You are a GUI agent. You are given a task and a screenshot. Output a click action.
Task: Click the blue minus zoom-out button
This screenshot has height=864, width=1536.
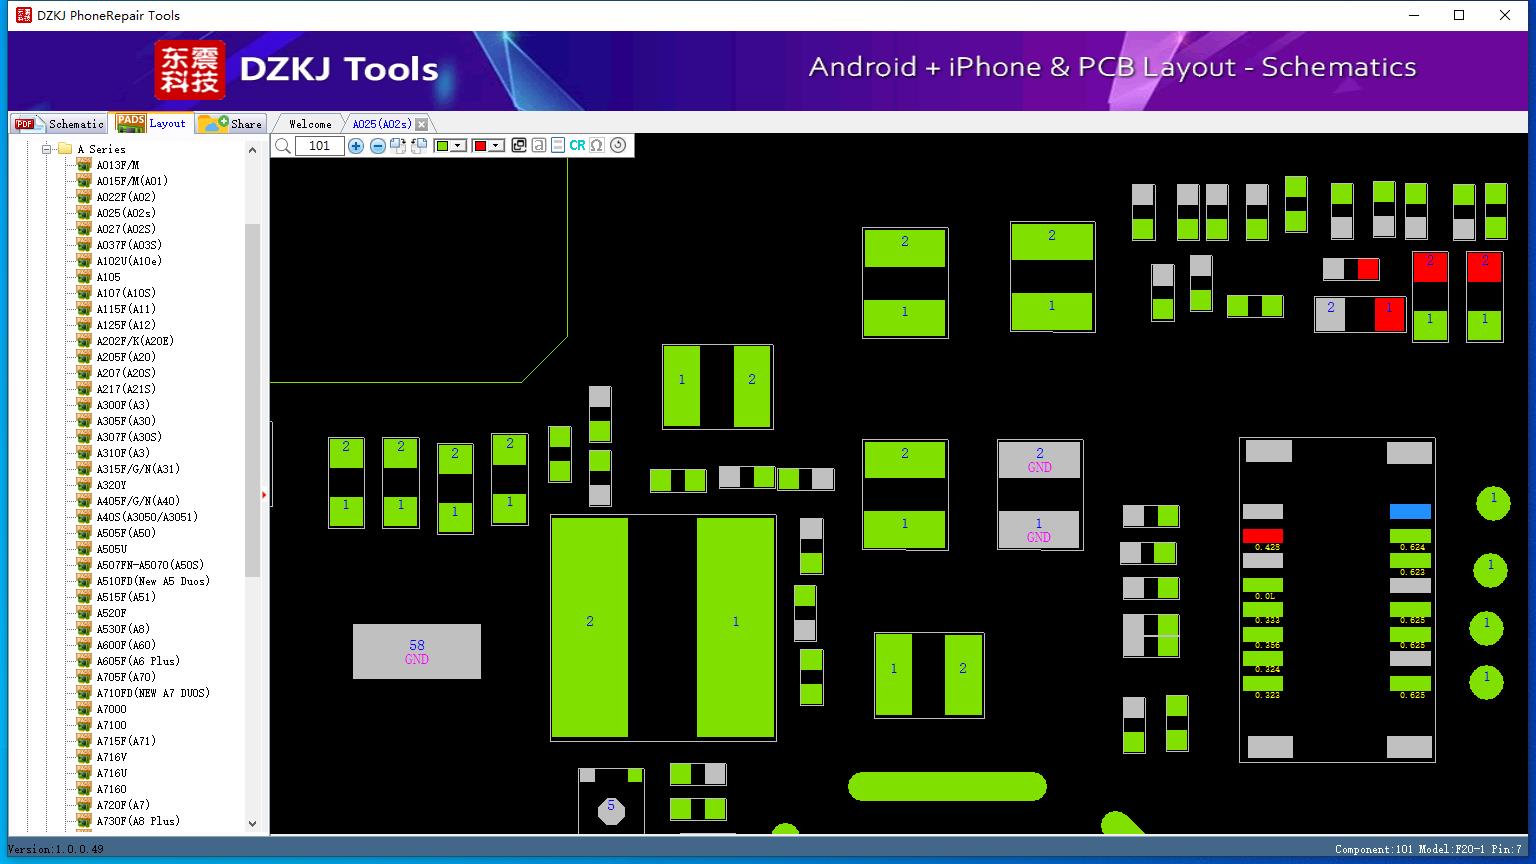pos(378,146)
